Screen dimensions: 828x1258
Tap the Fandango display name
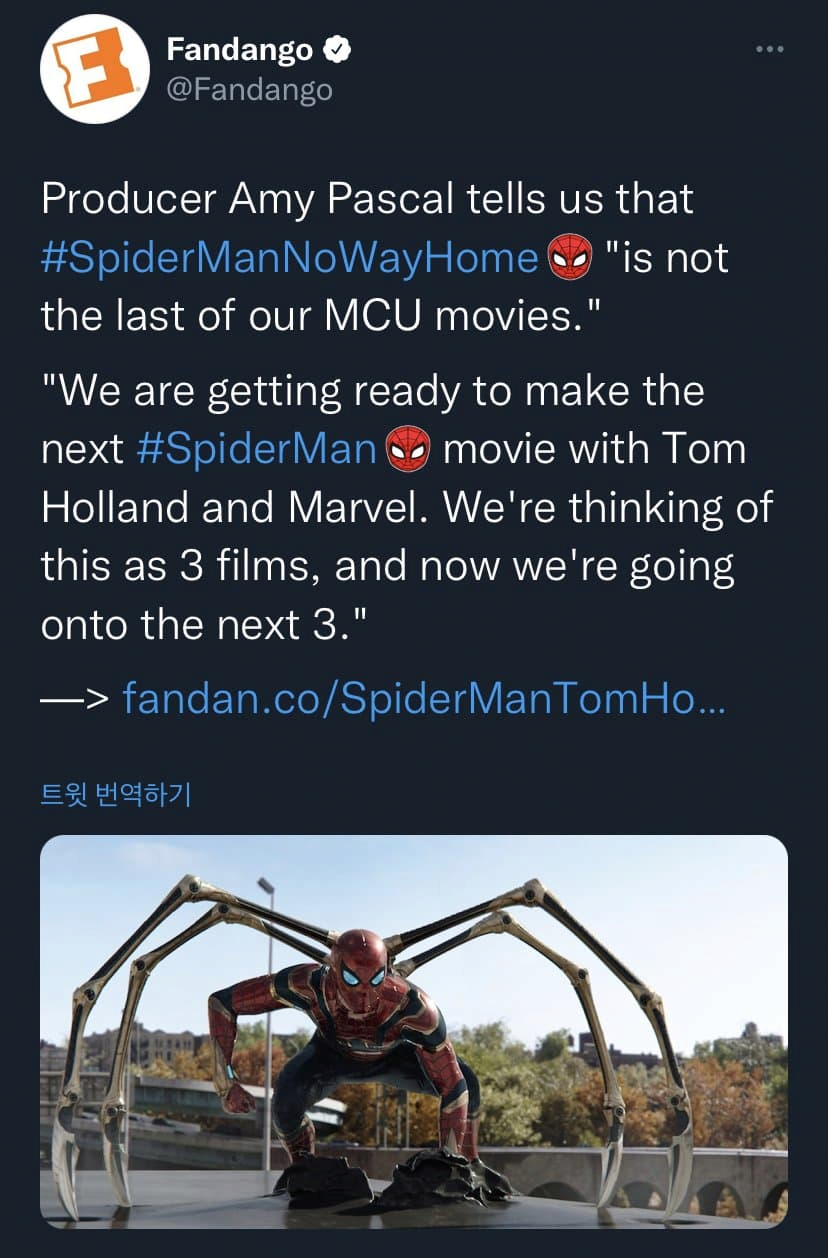(x=240, y=48)
